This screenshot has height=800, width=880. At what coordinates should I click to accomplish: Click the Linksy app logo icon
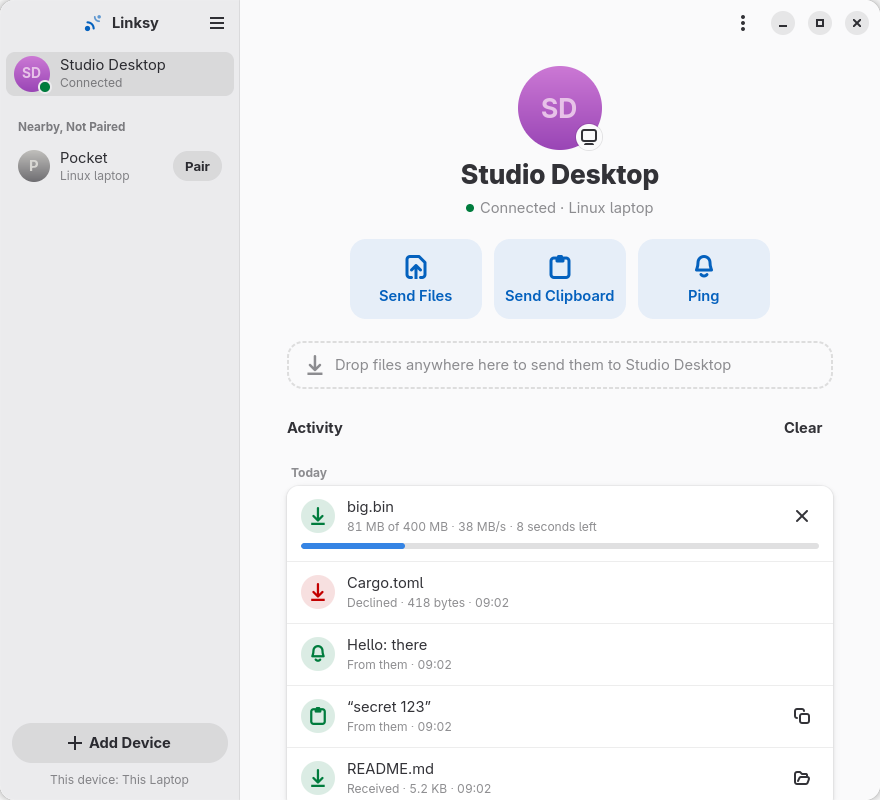[x=93, y=23]
